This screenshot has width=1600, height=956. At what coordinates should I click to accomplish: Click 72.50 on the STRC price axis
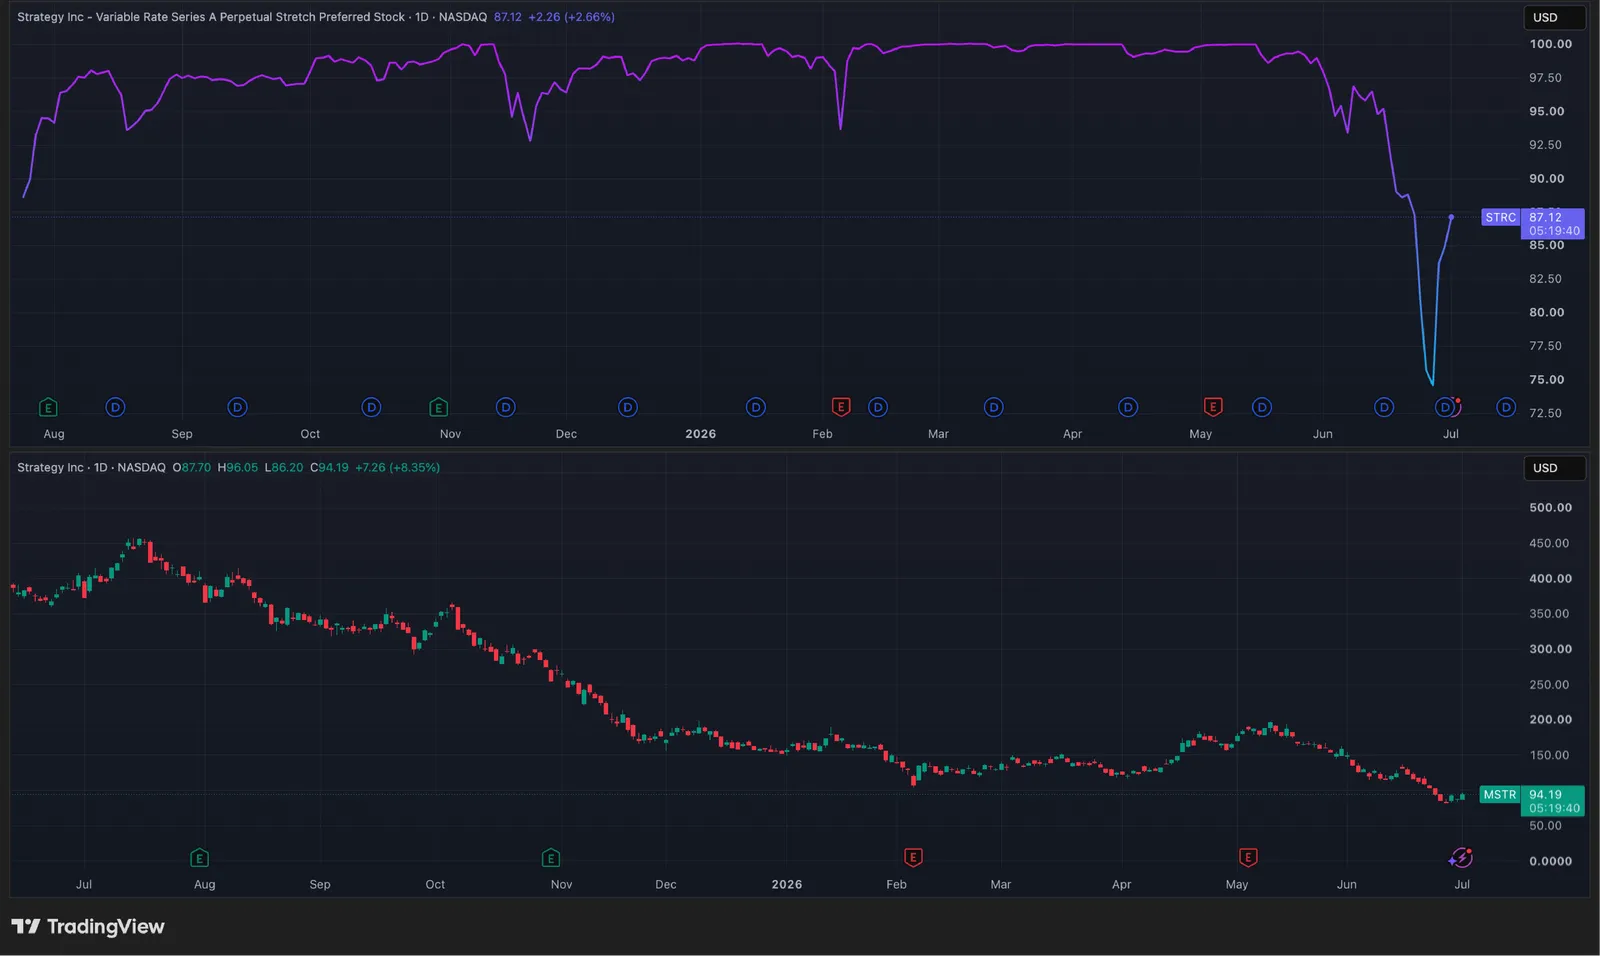(1545, 413)
